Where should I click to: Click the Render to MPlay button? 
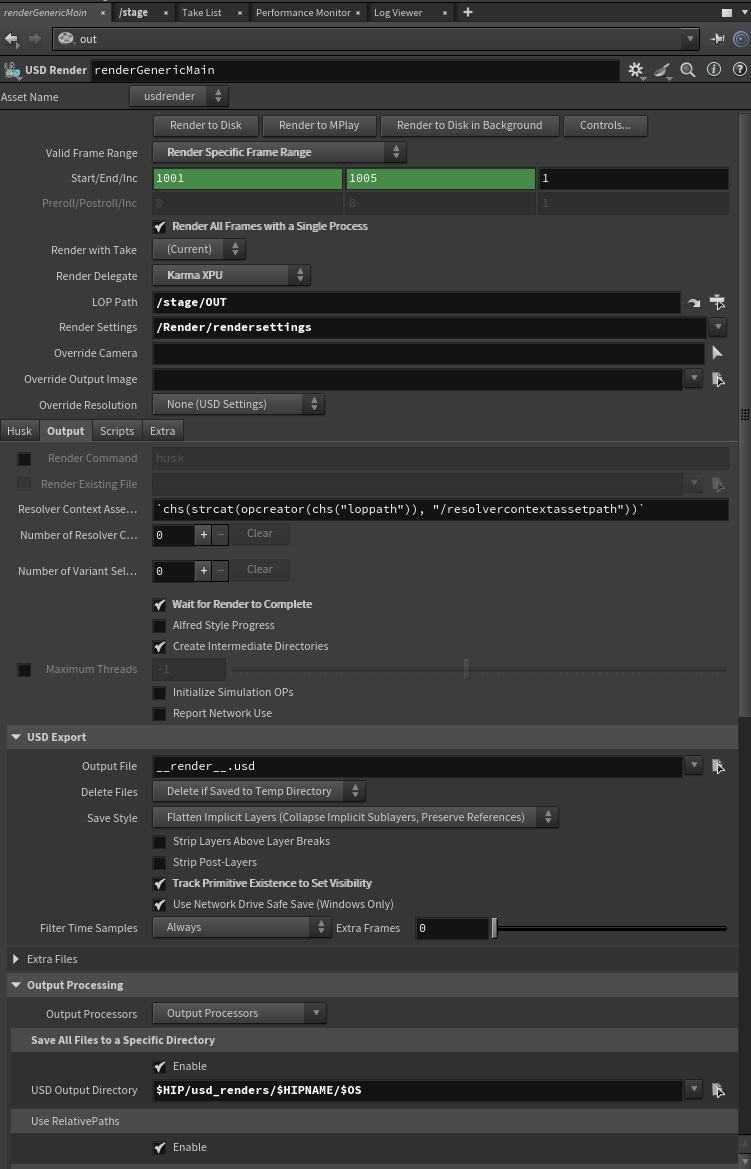[x=318, y=126]
